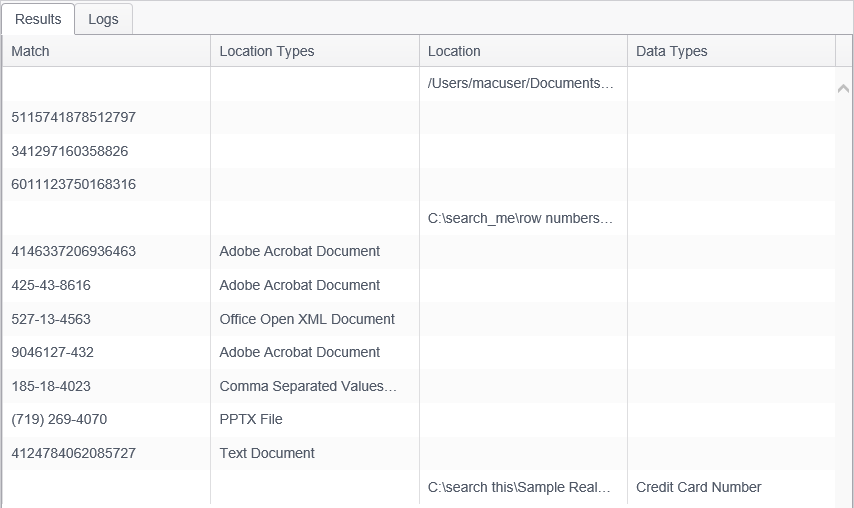This screenshot has height=508, width=854.
Task: Click the Location column header
Action: [454, 51]
